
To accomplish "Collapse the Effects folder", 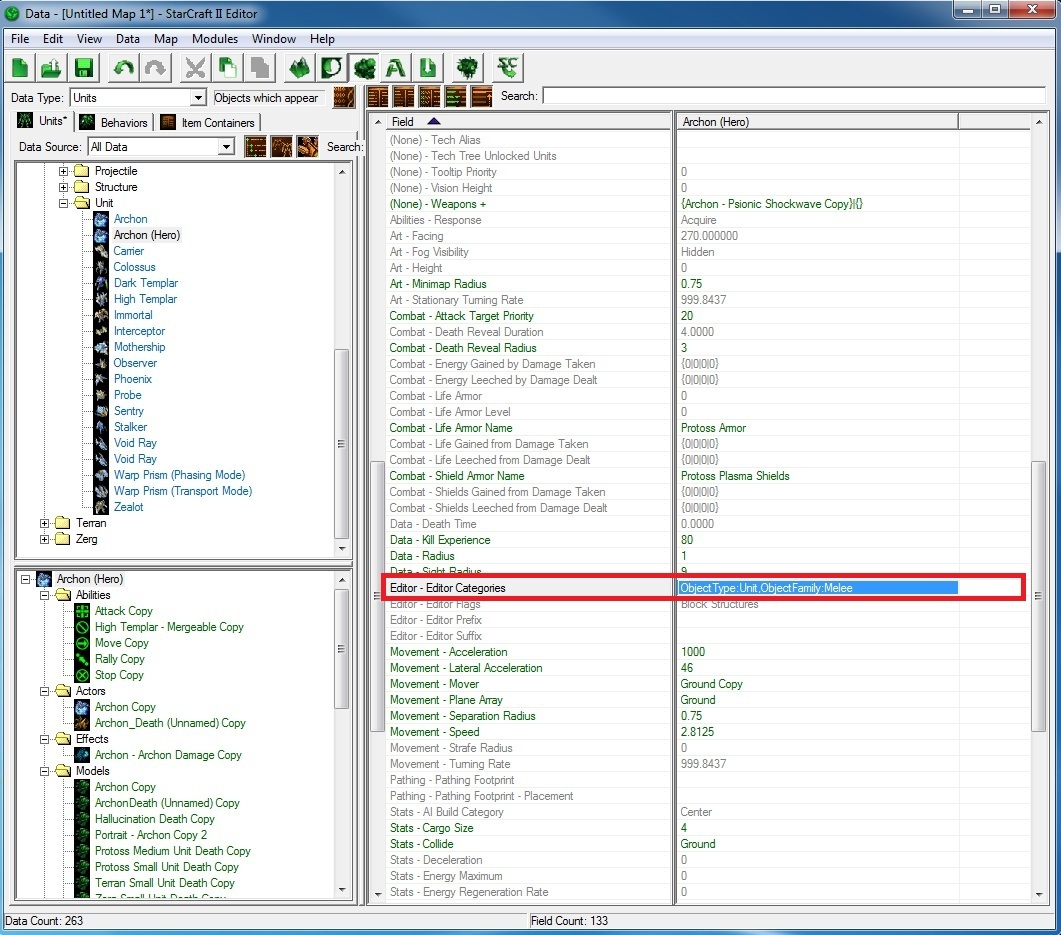I will (45, 739).
